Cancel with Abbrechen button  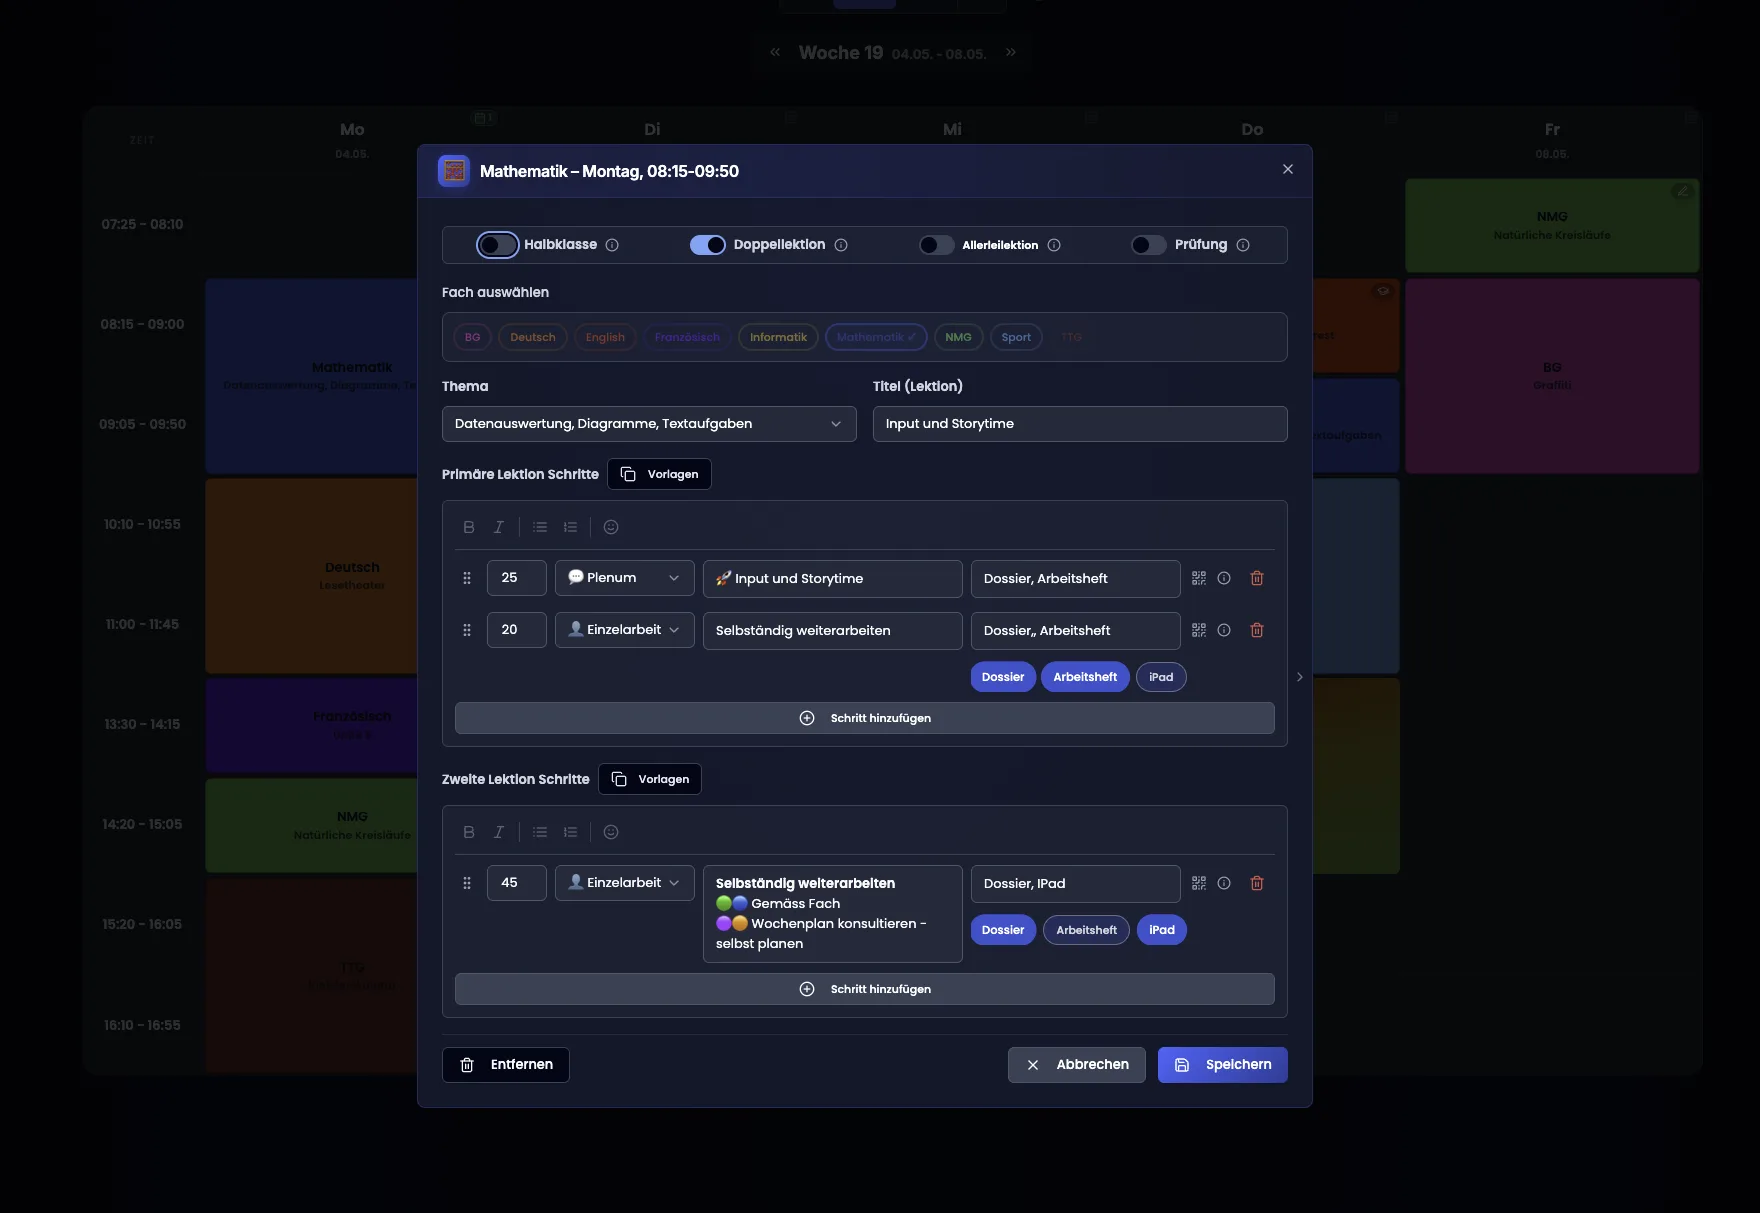1077,1065
